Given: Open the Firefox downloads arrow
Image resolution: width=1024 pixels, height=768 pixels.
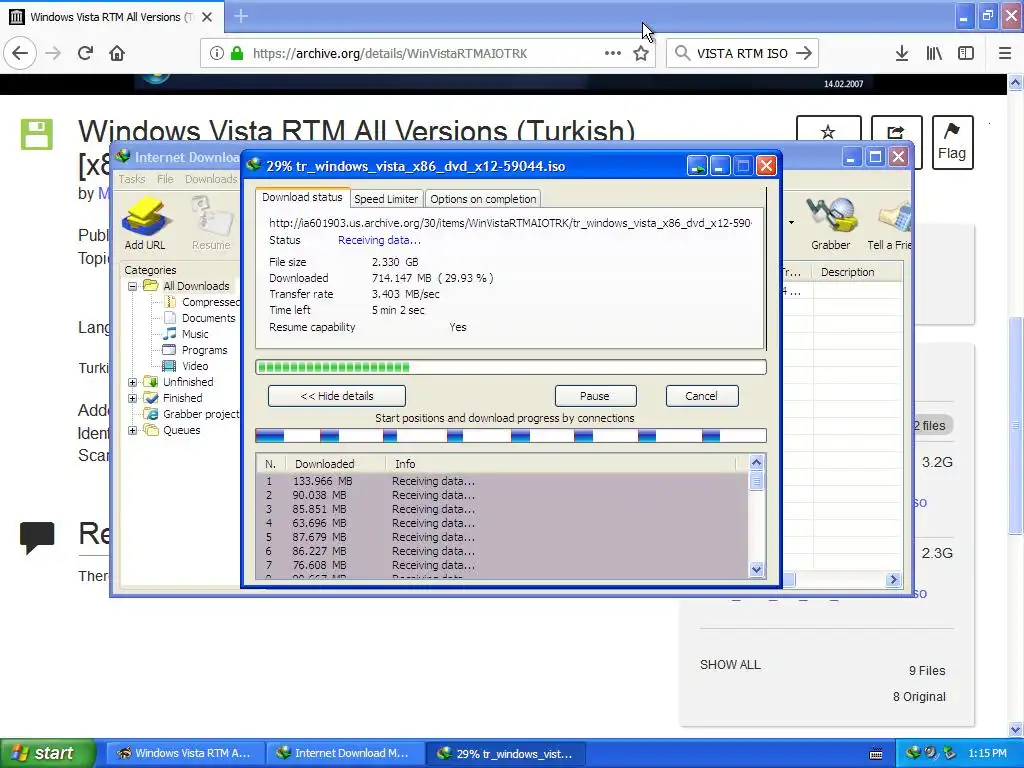Looking at the screenshot, I should [902, 54].
